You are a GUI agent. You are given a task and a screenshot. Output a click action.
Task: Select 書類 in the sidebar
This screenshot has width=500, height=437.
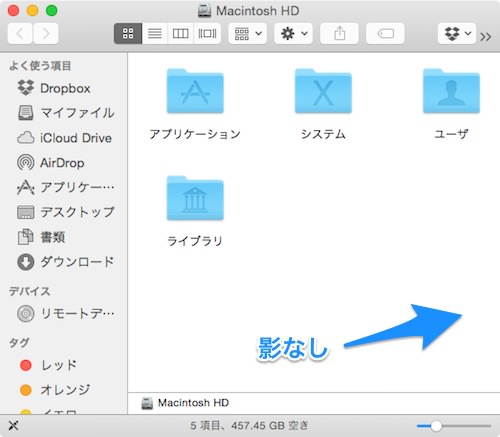(x=63, y=237)
